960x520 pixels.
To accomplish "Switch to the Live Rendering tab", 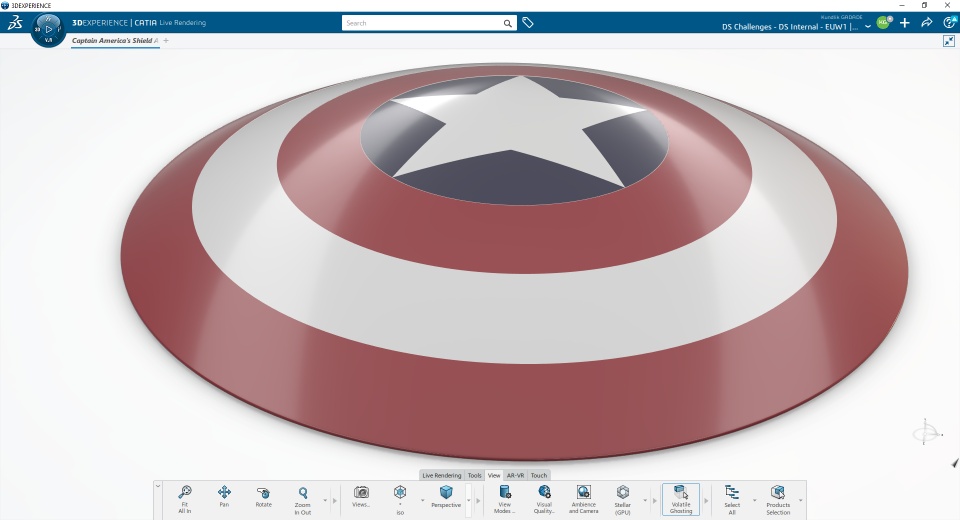I will pyautogui.click(x=441, y=475).
